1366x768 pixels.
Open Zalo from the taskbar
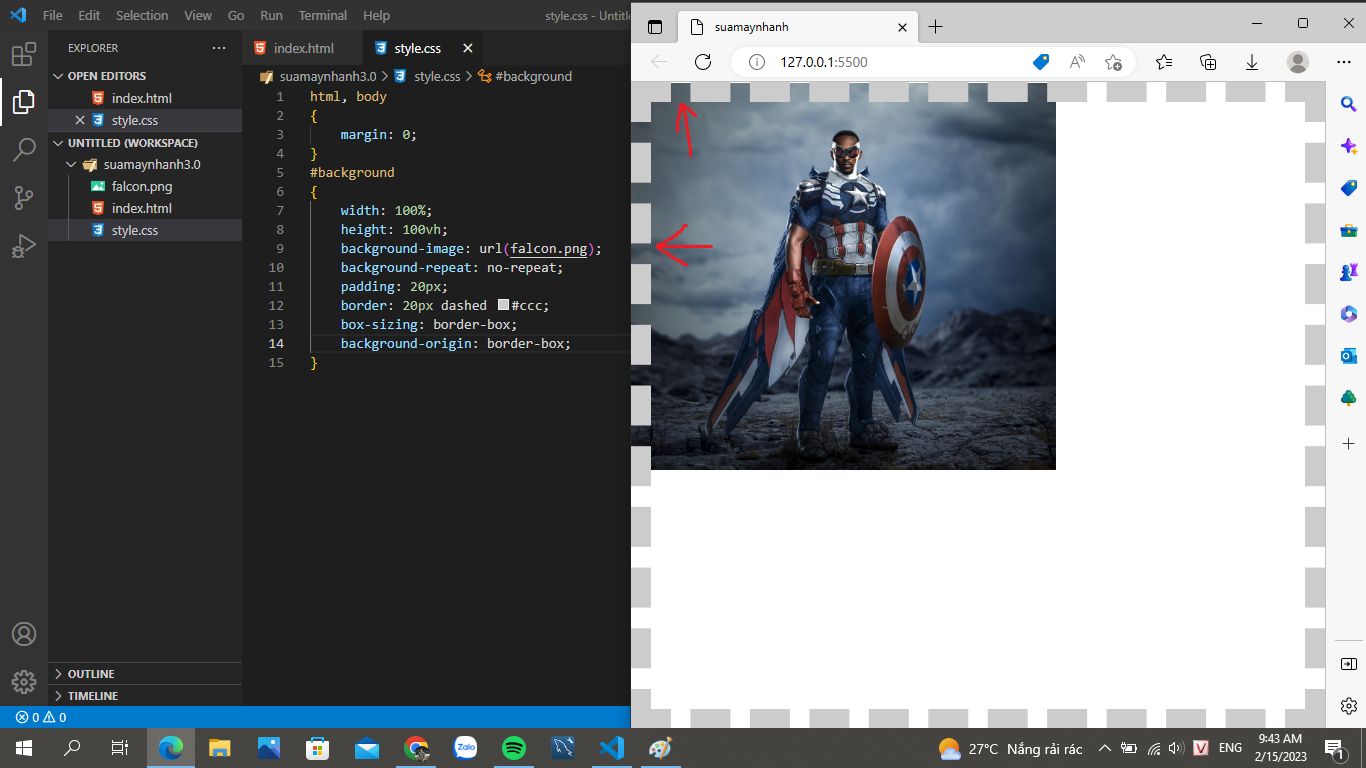point(466,748)
